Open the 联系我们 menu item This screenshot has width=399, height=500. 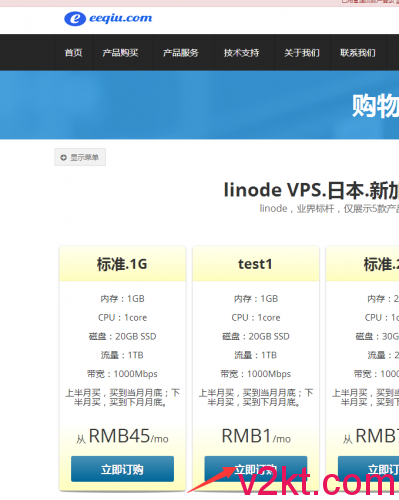(x=358, y=53)
